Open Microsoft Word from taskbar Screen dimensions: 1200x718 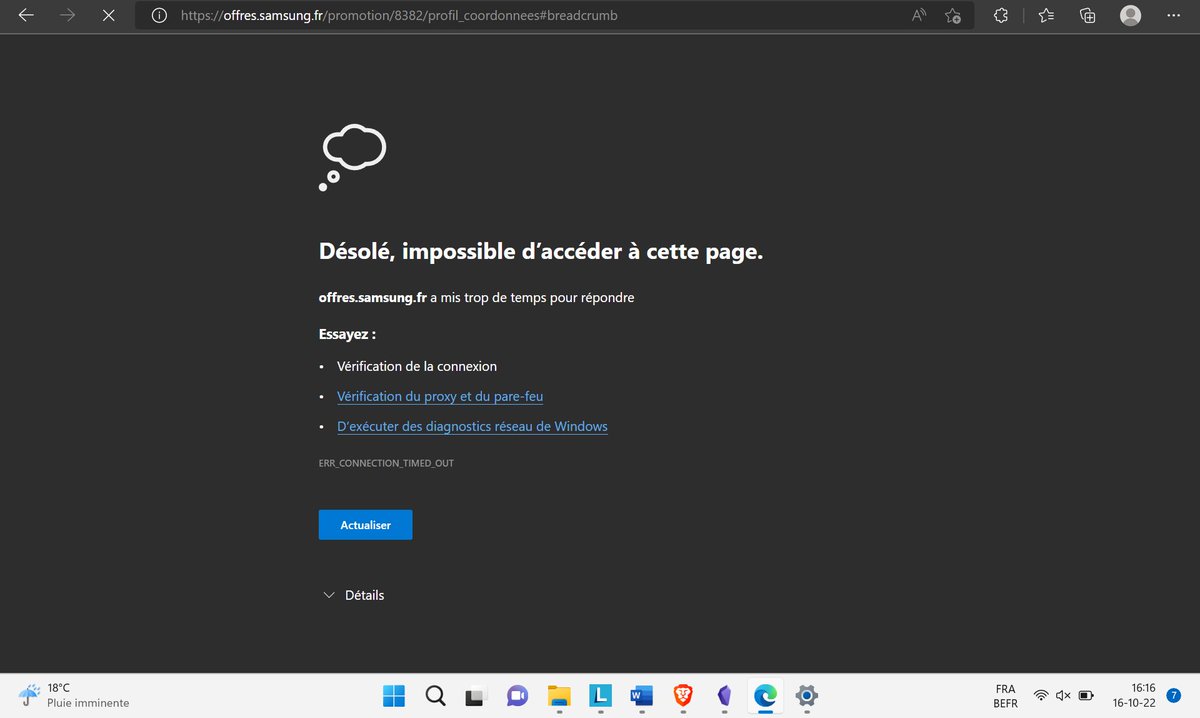(x=641, y=695)
